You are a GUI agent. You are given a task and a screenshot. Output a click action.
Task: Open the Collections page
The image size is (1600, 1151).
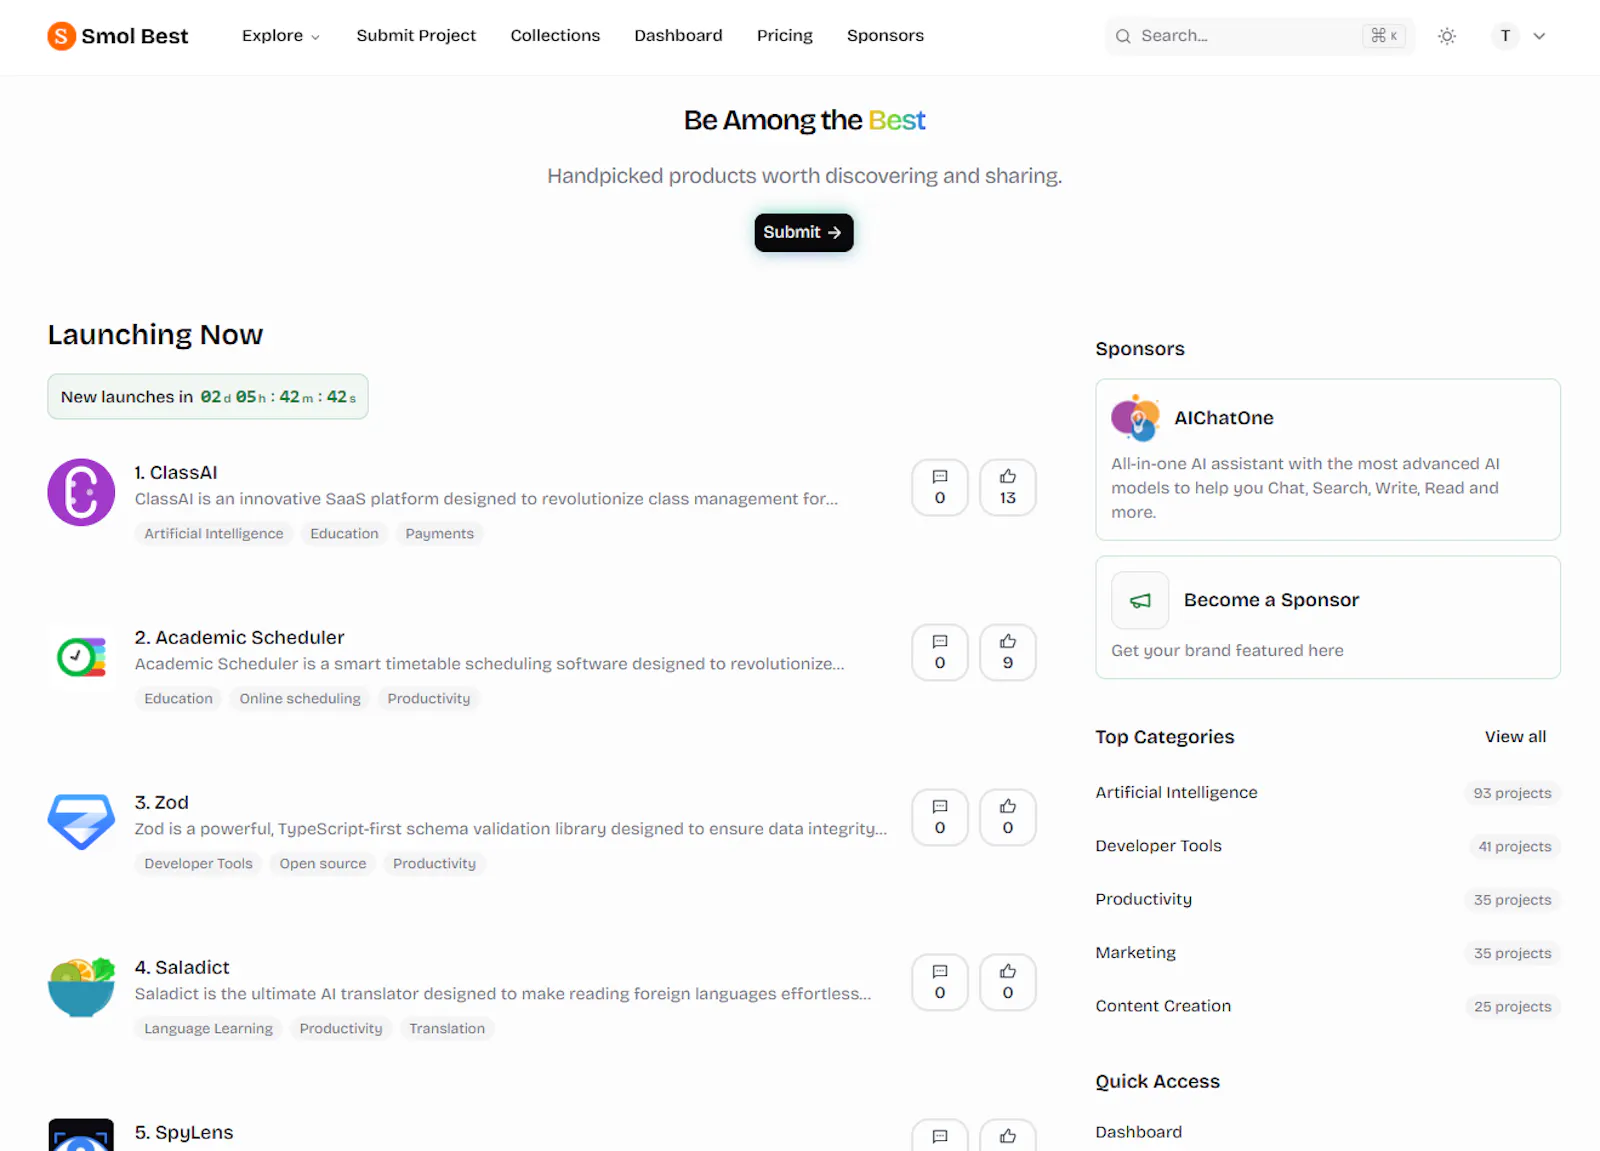(x=555, y=36)
